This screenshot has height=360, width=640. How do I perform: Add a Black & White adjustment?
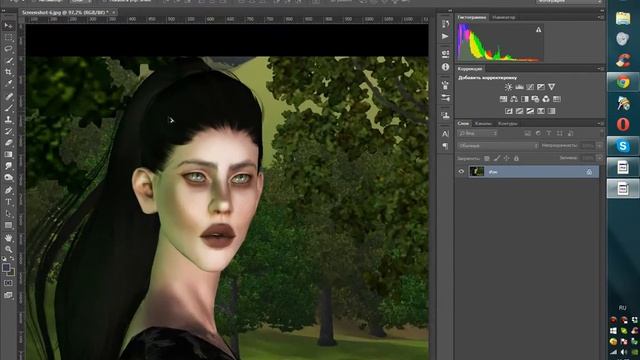[524, 99]
